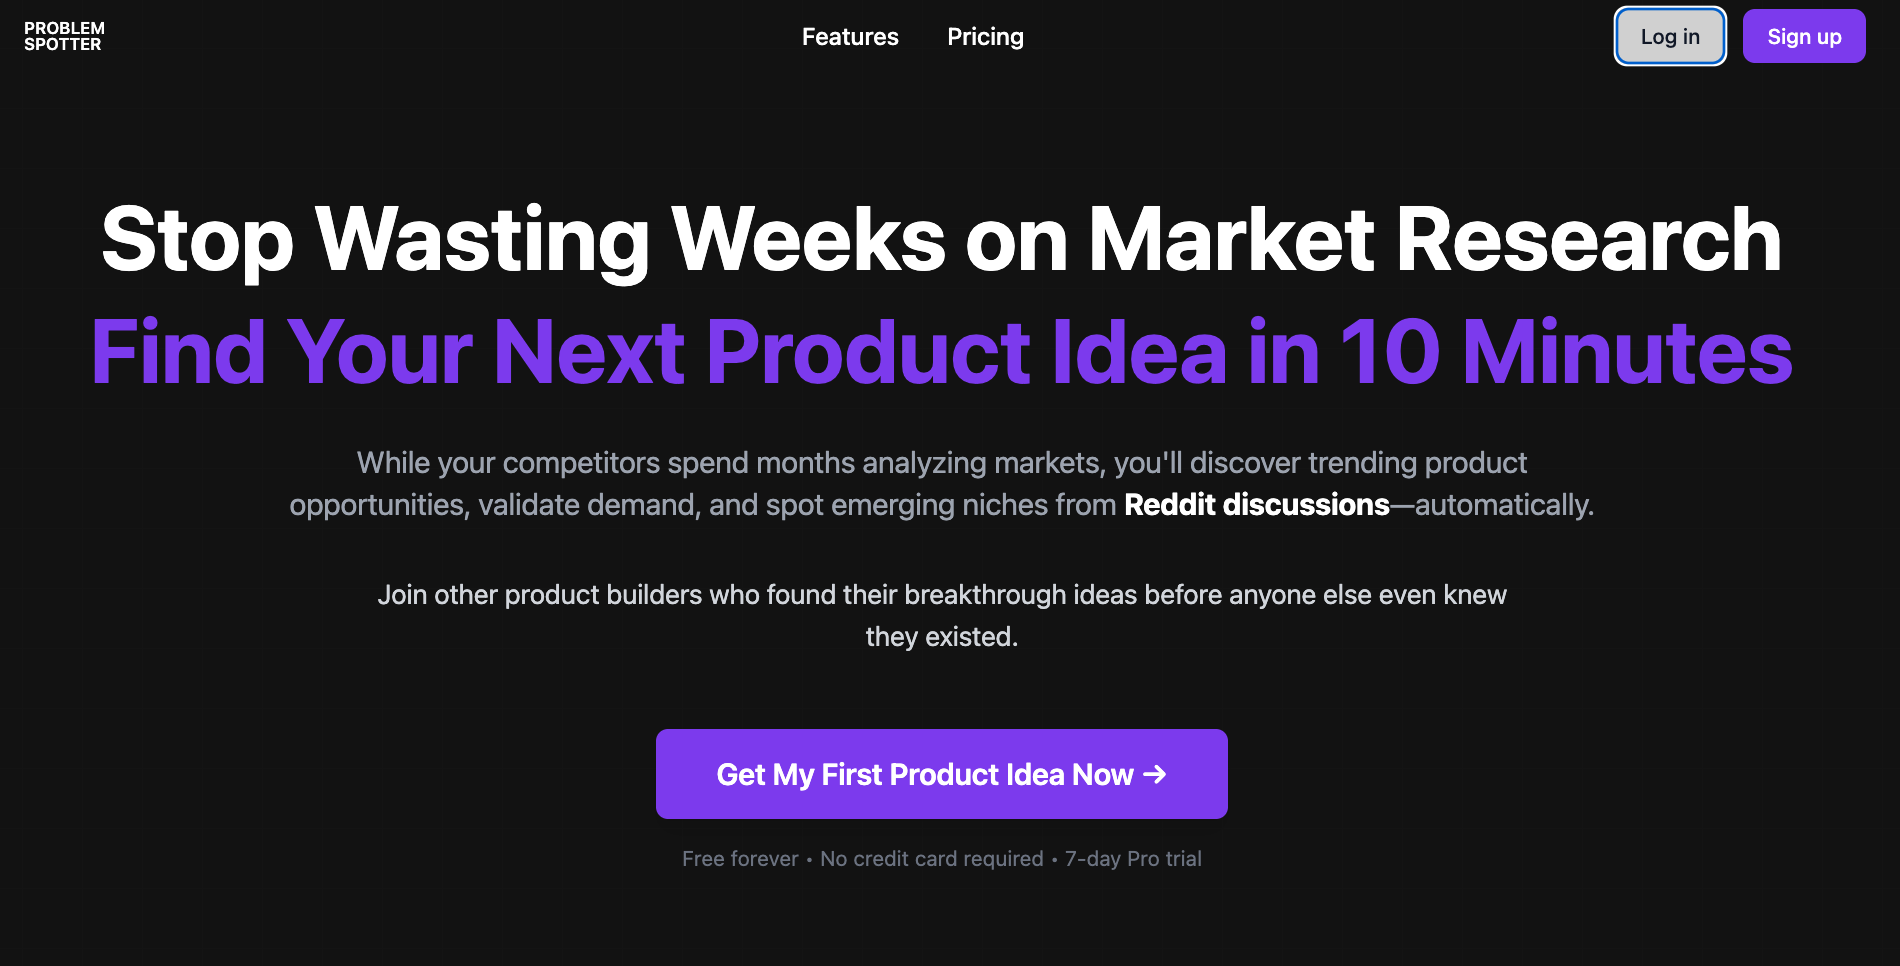Viewport: 1900px width, 966px height.
Task: Click the bold Reddit discussions text
Action: [1257, 505]
